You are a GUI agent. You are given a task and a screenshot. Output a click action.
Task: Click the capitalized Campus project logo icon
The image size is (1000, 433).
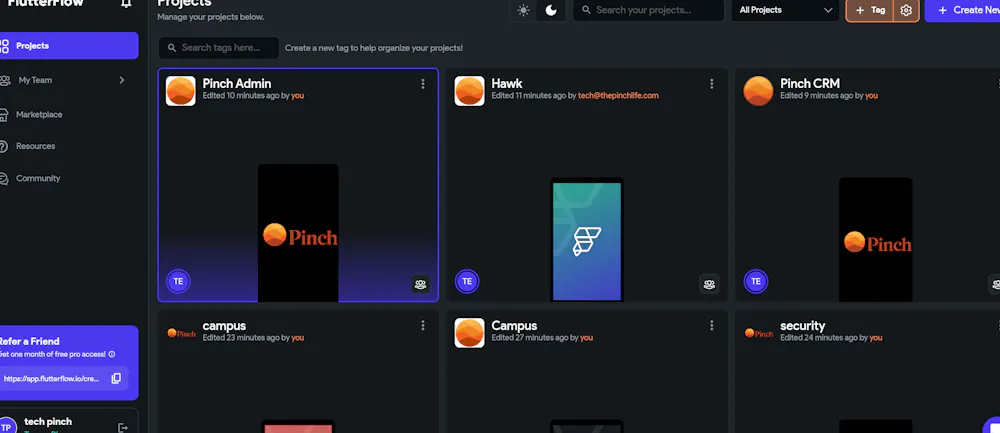469,333
